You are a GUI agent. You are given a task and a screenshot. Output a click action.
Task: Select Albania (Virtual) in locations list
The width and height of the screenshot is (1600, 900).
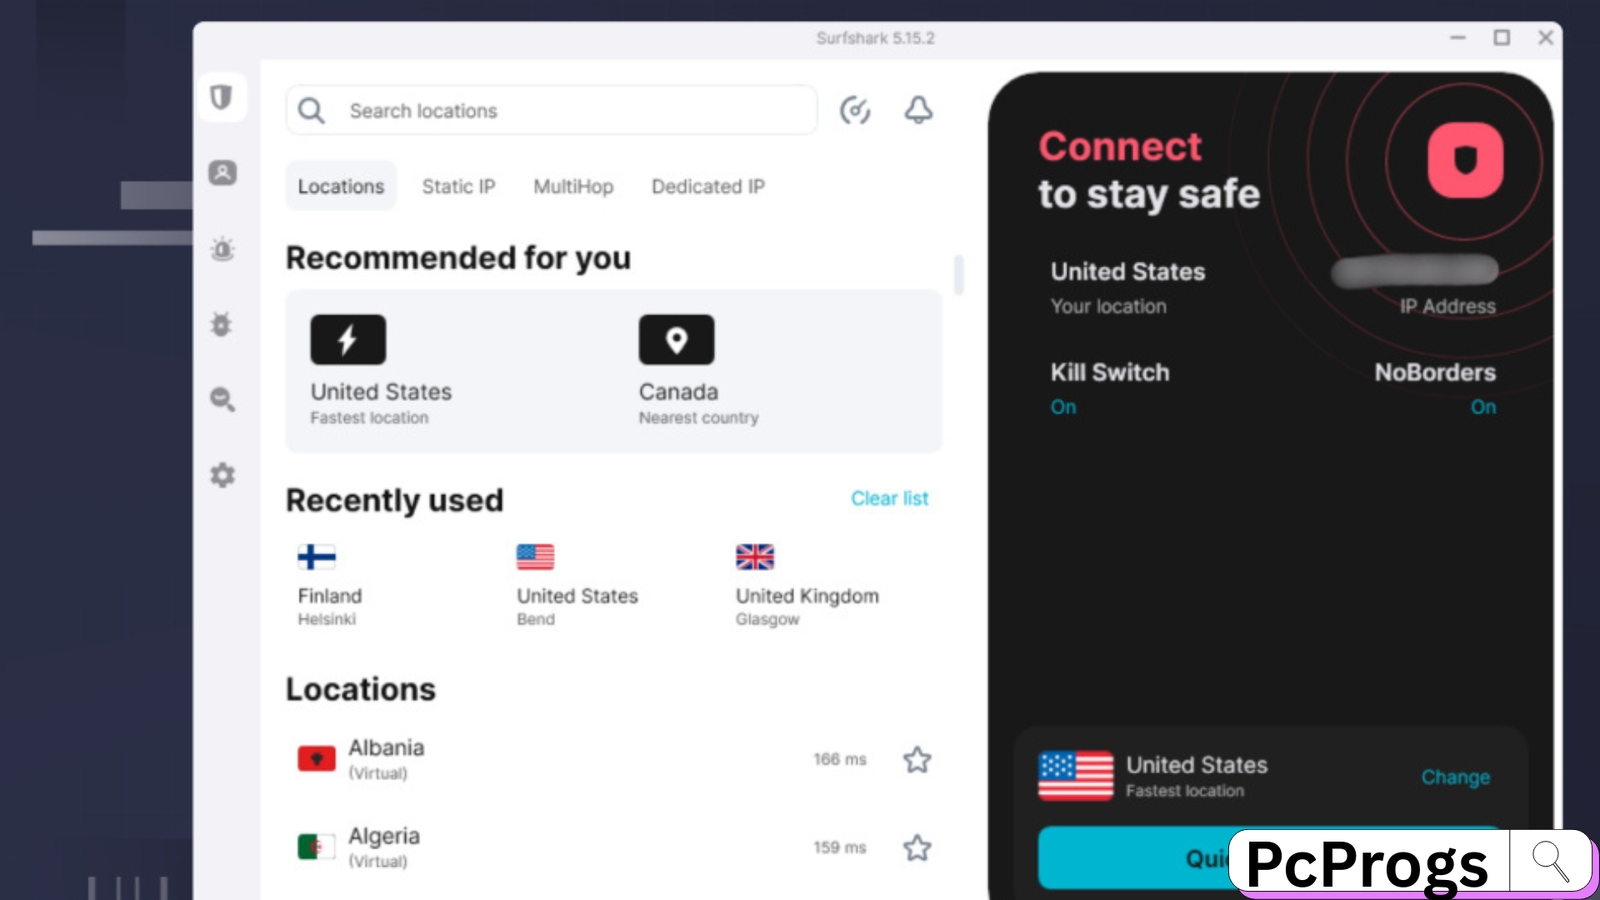coord(614,760)
